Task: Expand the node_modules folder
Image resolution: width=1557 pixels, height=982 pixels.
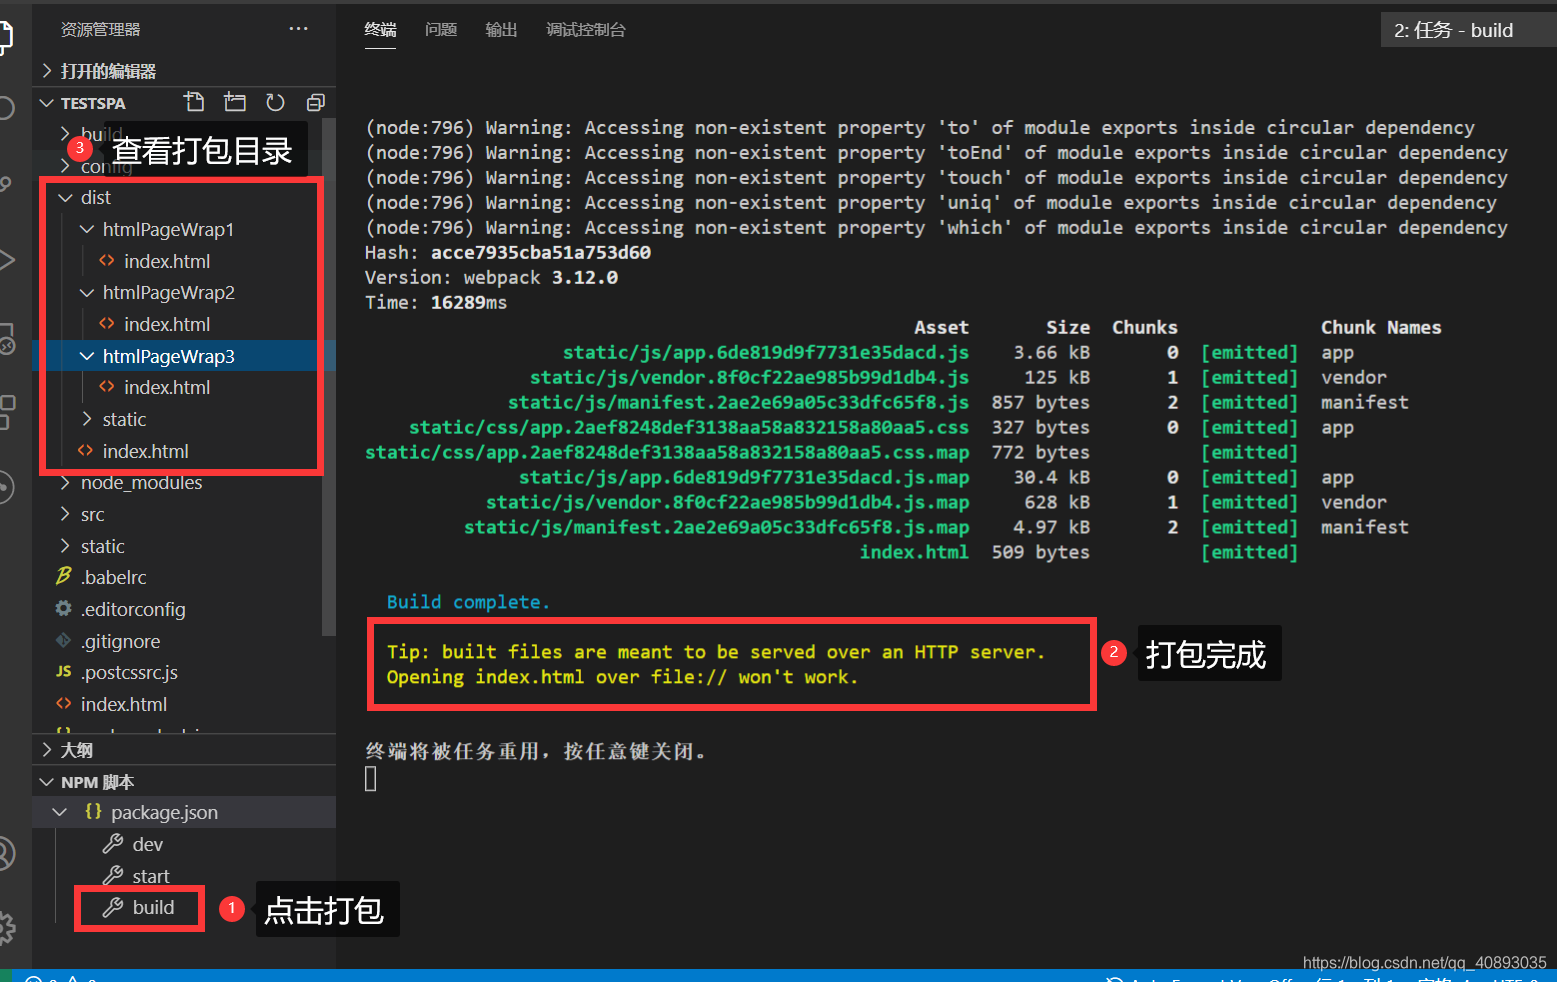Action: coord(65,483)
